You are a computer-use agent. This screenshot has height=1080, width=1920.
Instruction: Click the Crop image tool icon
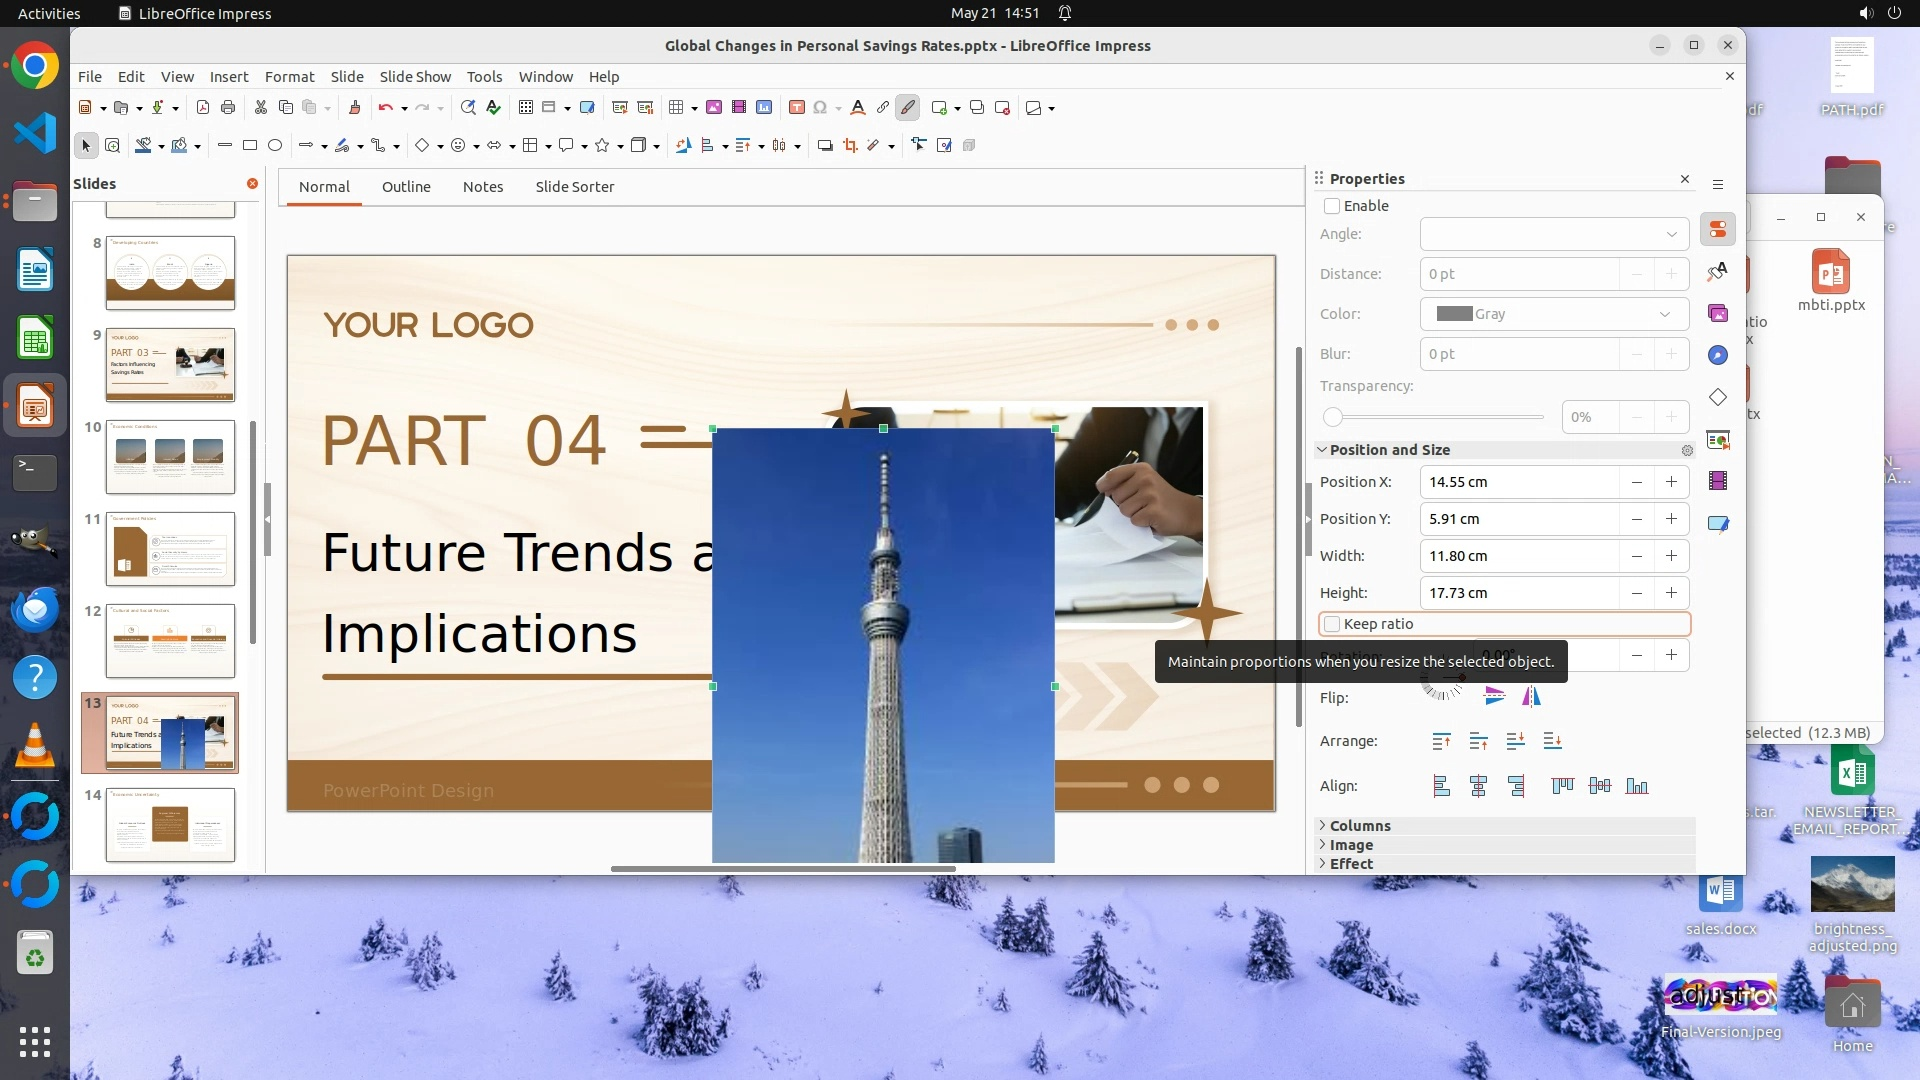pyautogui.click(x=850, y=146)
